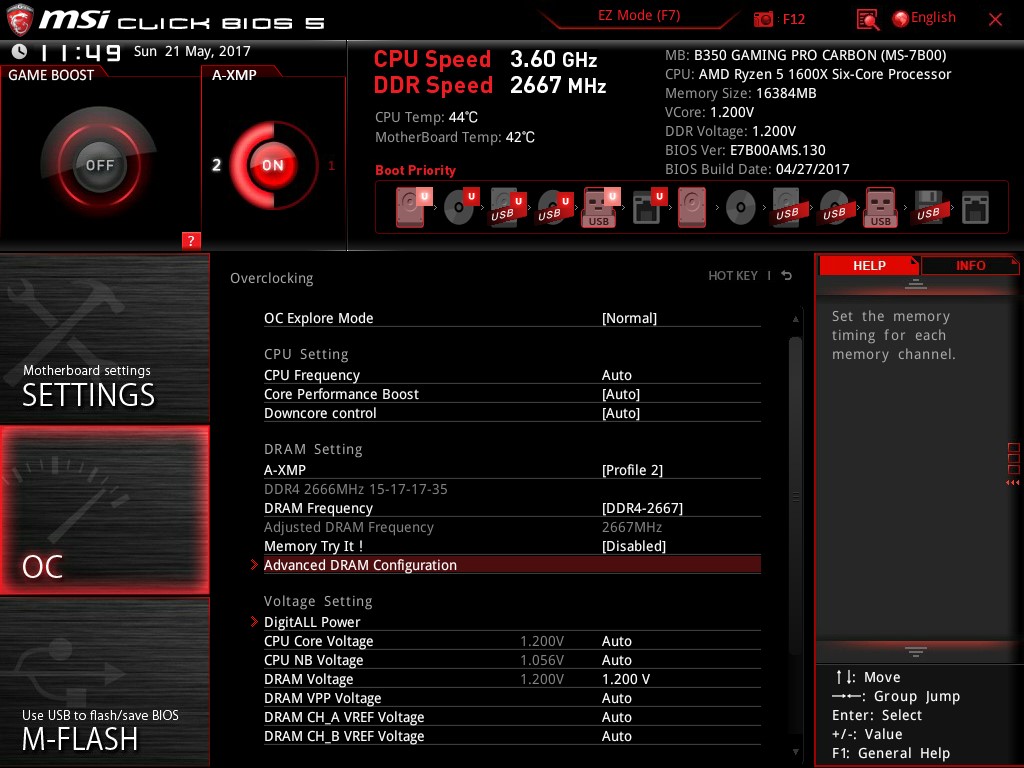Select A-XMP profile number 1
The image size is (1024, 768).
click(331, 166)
